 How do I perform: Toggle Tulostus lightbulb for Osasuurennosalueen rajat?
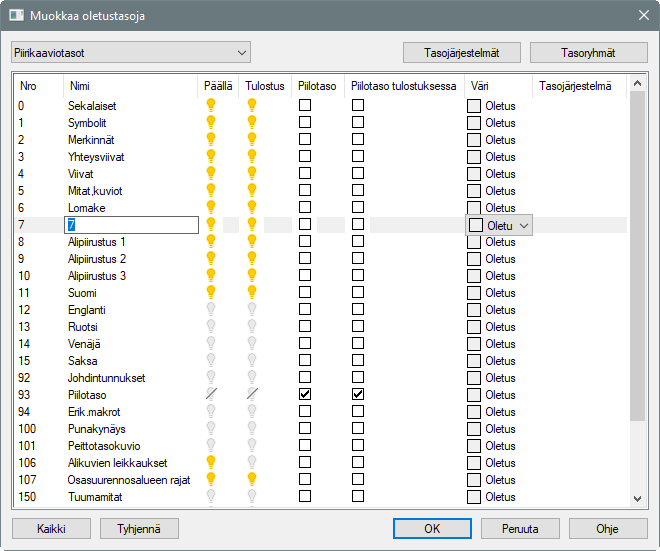pos(252,479)
